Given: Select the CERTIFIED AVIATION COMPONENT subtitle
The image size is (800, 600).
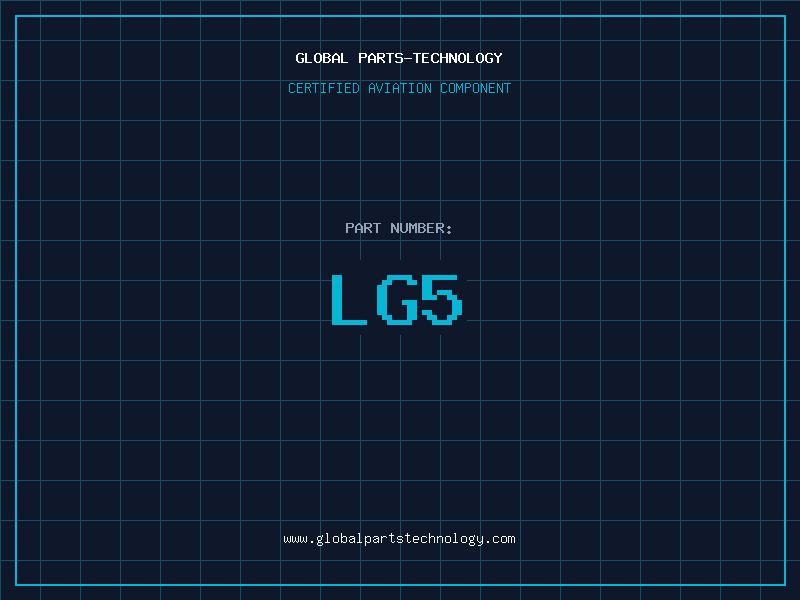Looking at the screenshot, I should (x=399, y=88).
